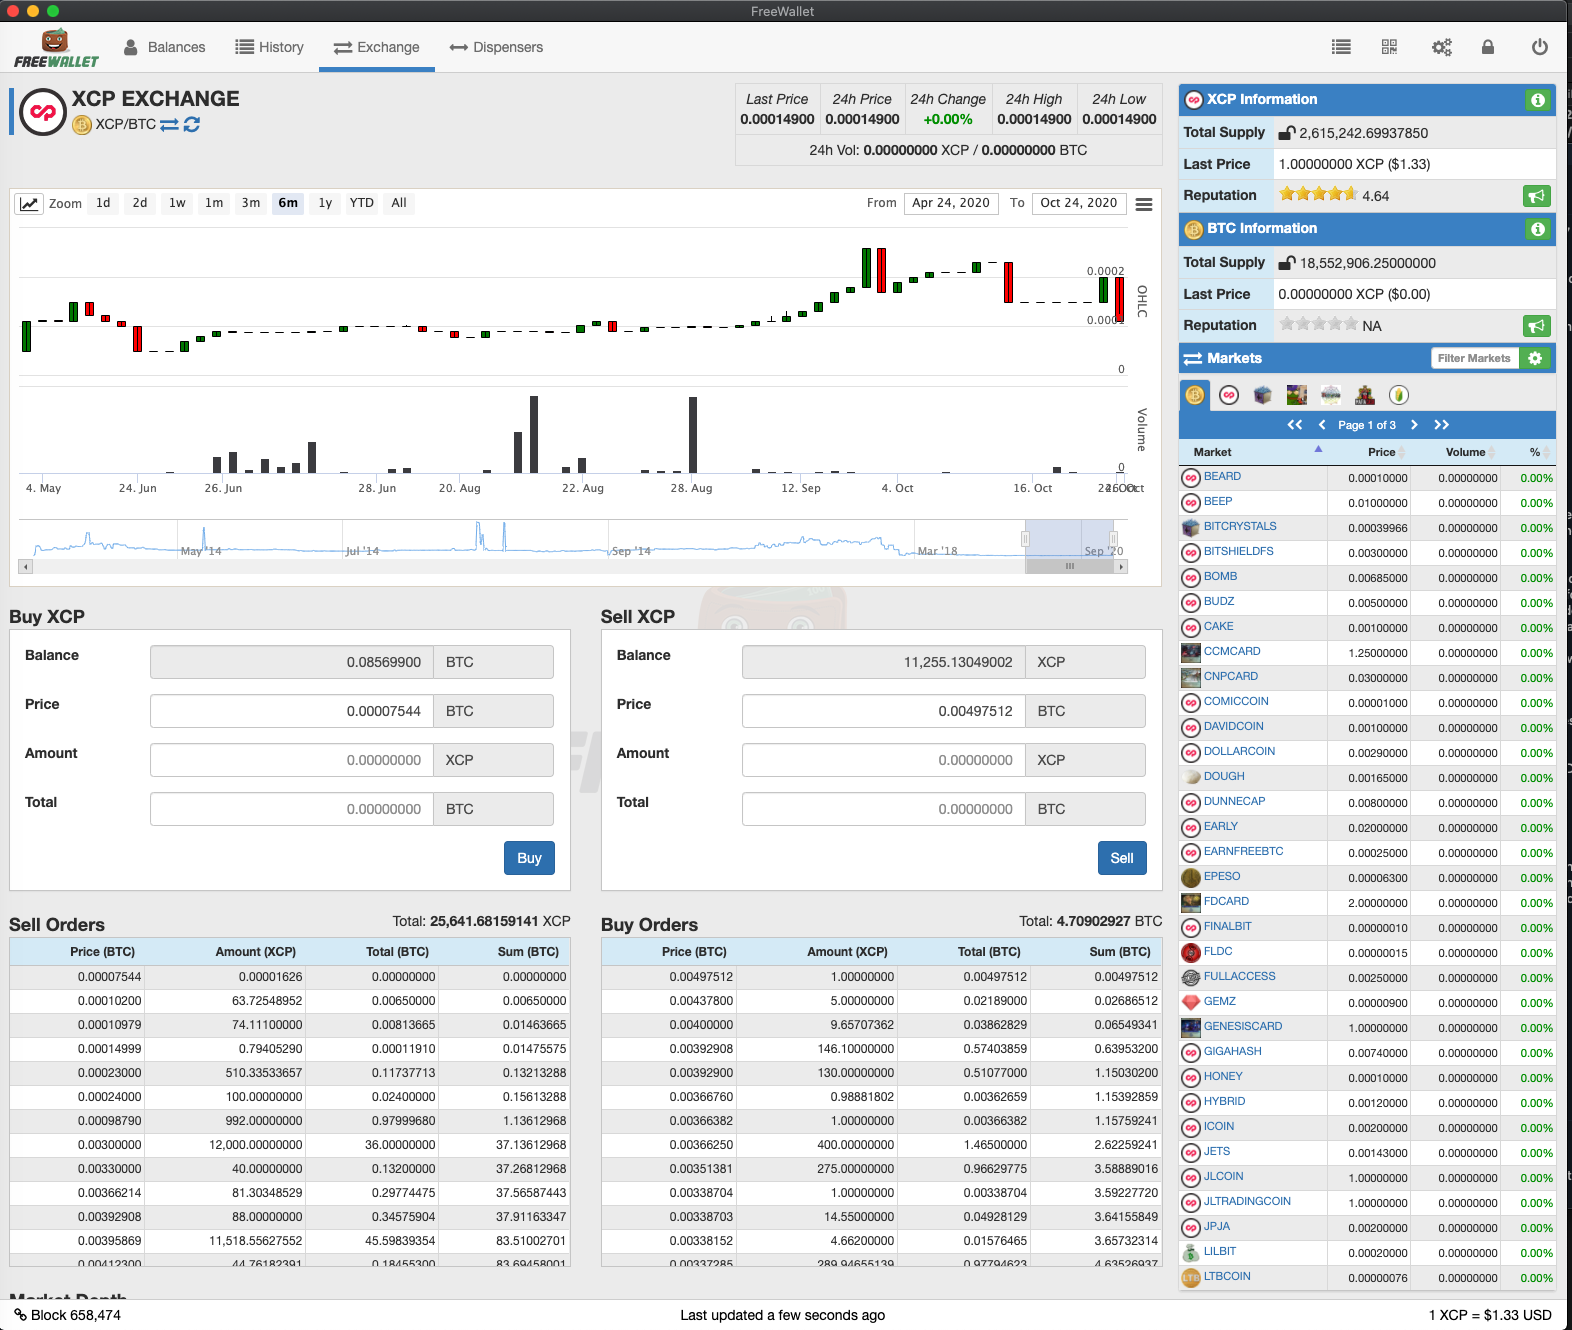Click XCP reputation megaphone feedback icon

tap(1537, 196)
